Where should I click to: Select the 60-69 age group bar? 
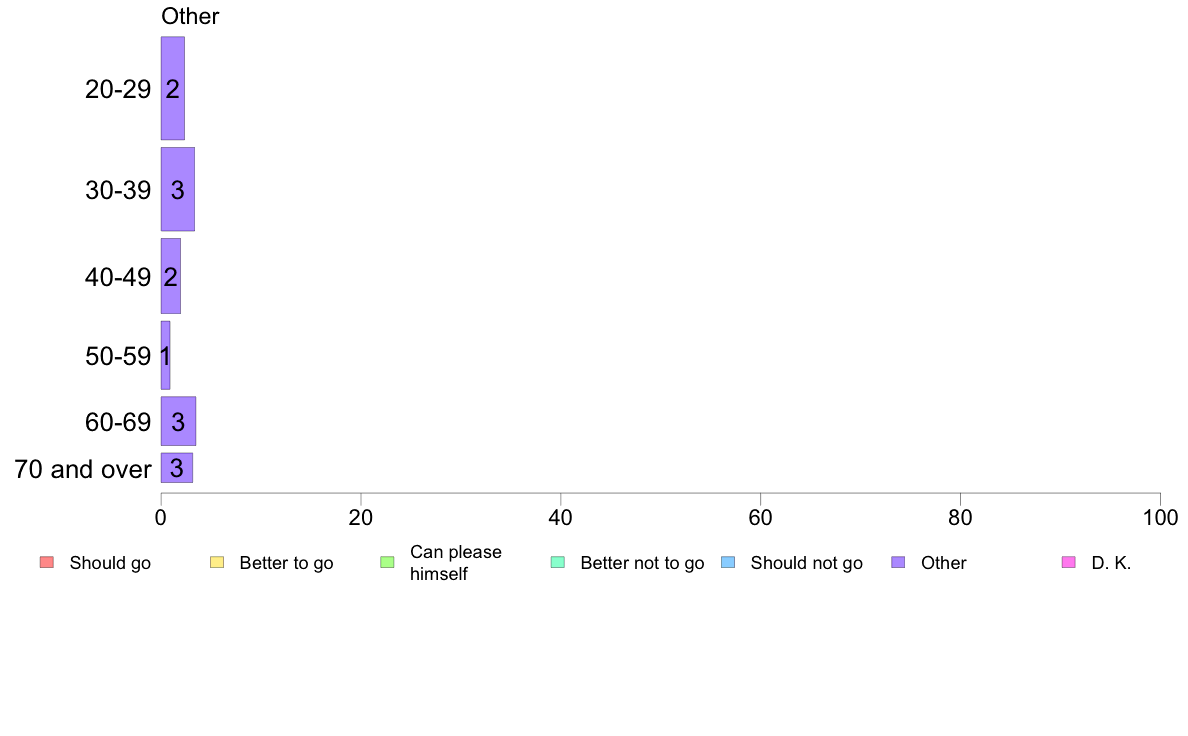[x=178, y=421]
